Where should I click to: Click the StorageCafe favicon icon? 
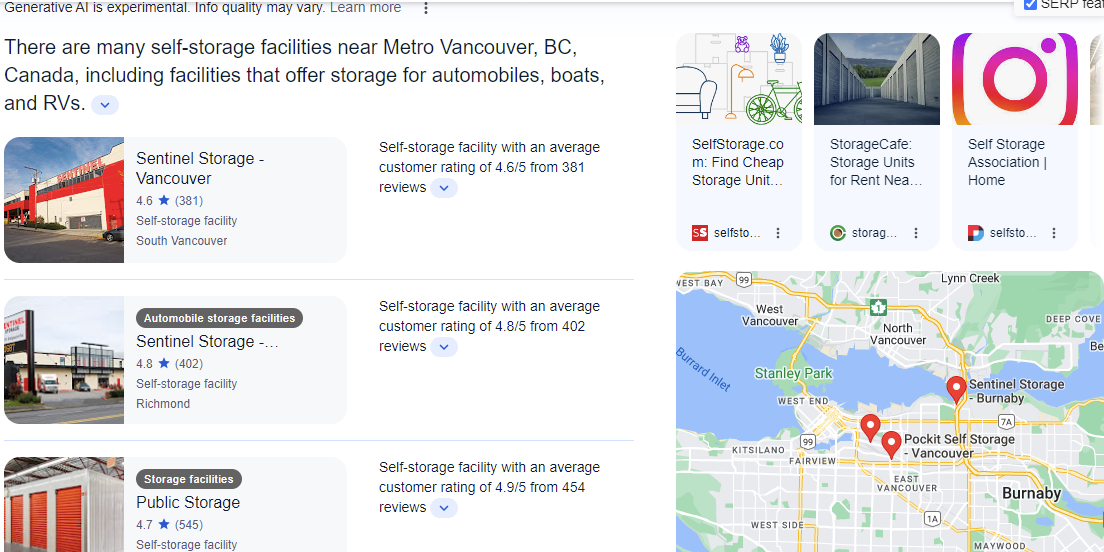(838, 233)
